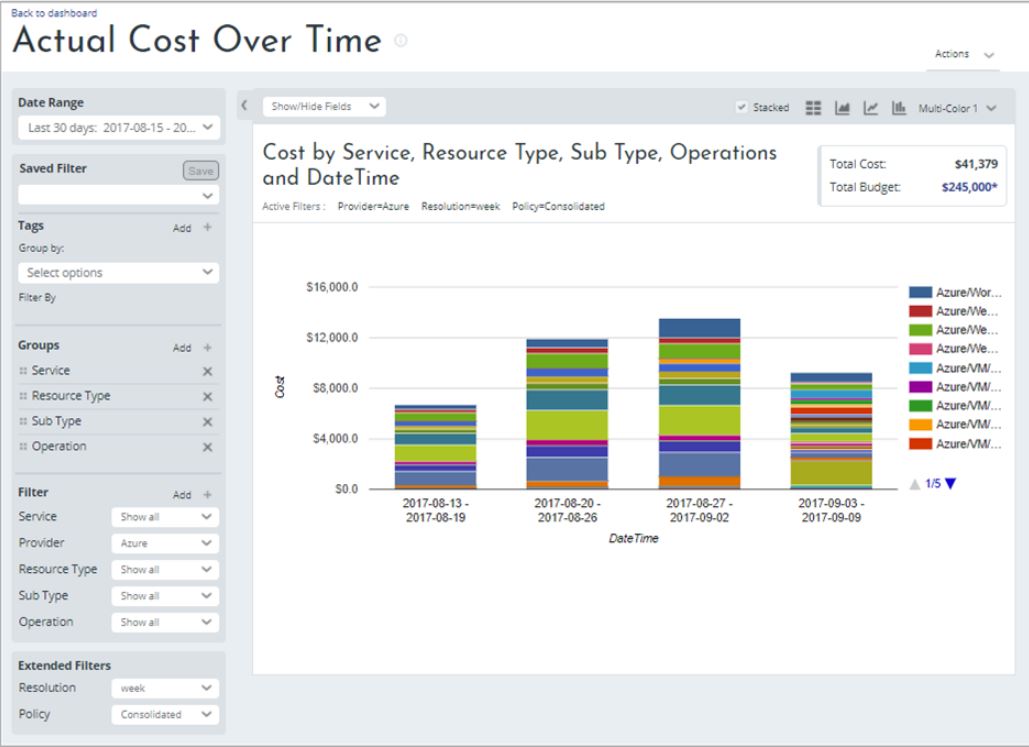Remove the Sub Type group
Screen dimensions: 1029x747
[208, 422]
